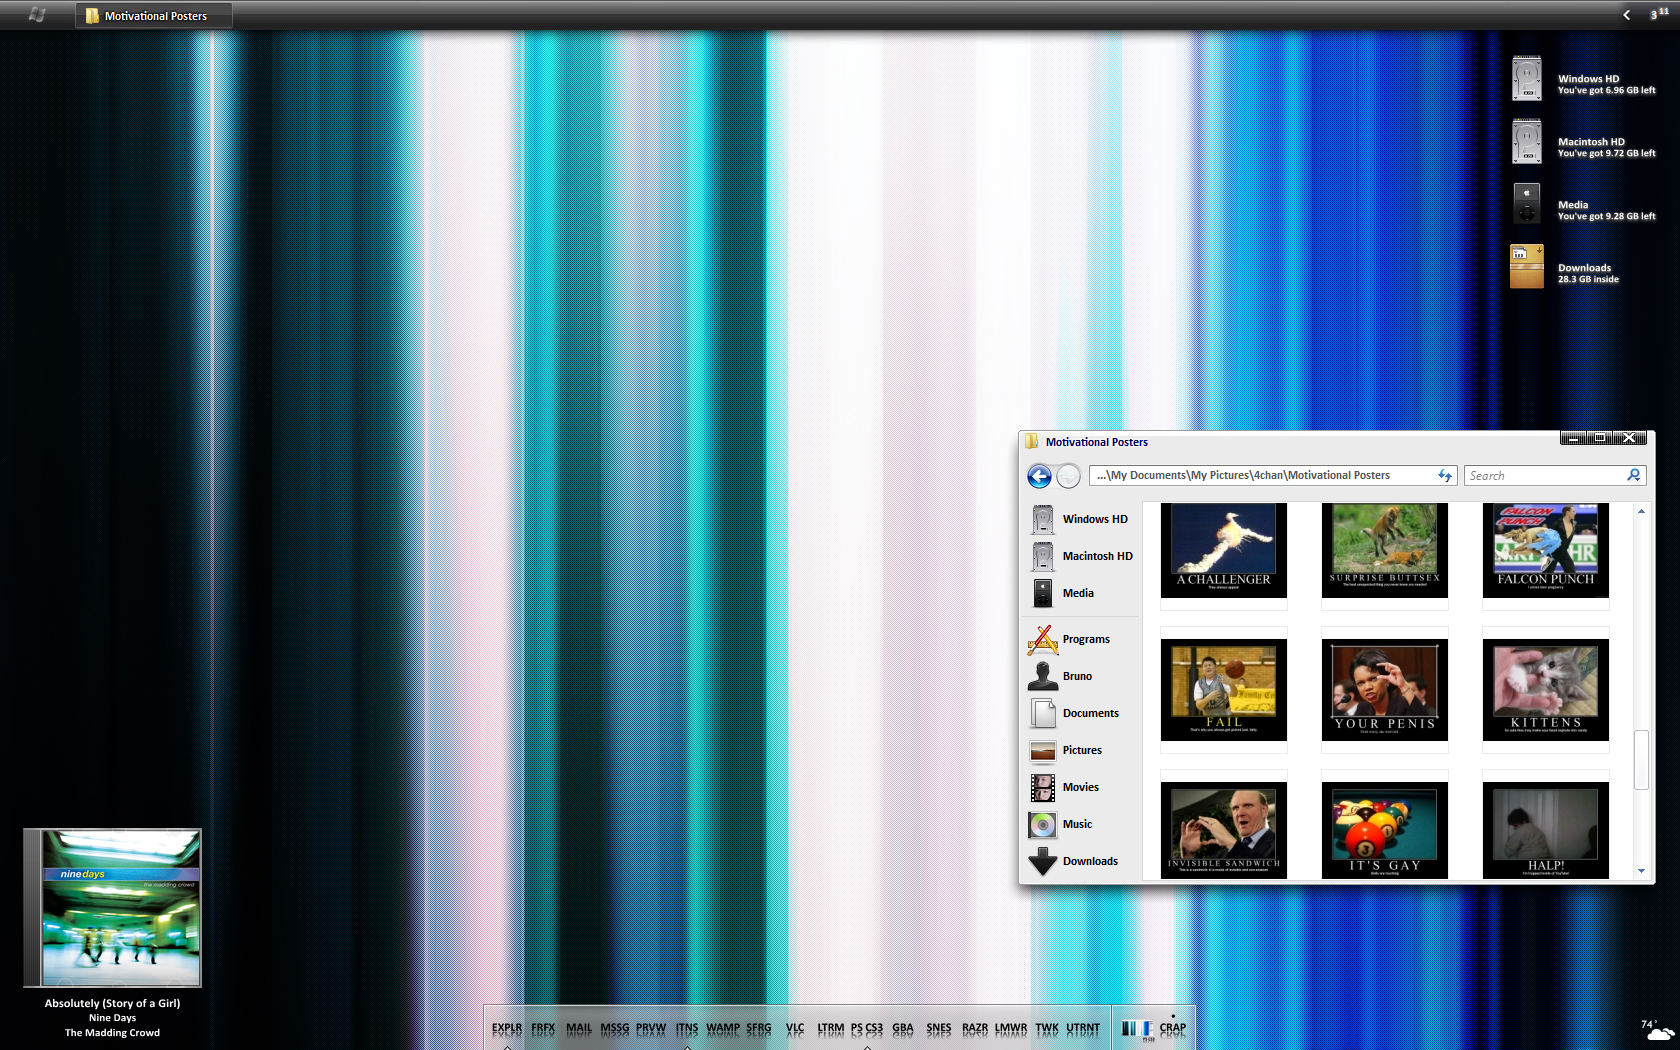The width and height of the screenshot is (1680, 1050).
Task: Launch UTRNT from the dock
Action: [1083, 1028]
